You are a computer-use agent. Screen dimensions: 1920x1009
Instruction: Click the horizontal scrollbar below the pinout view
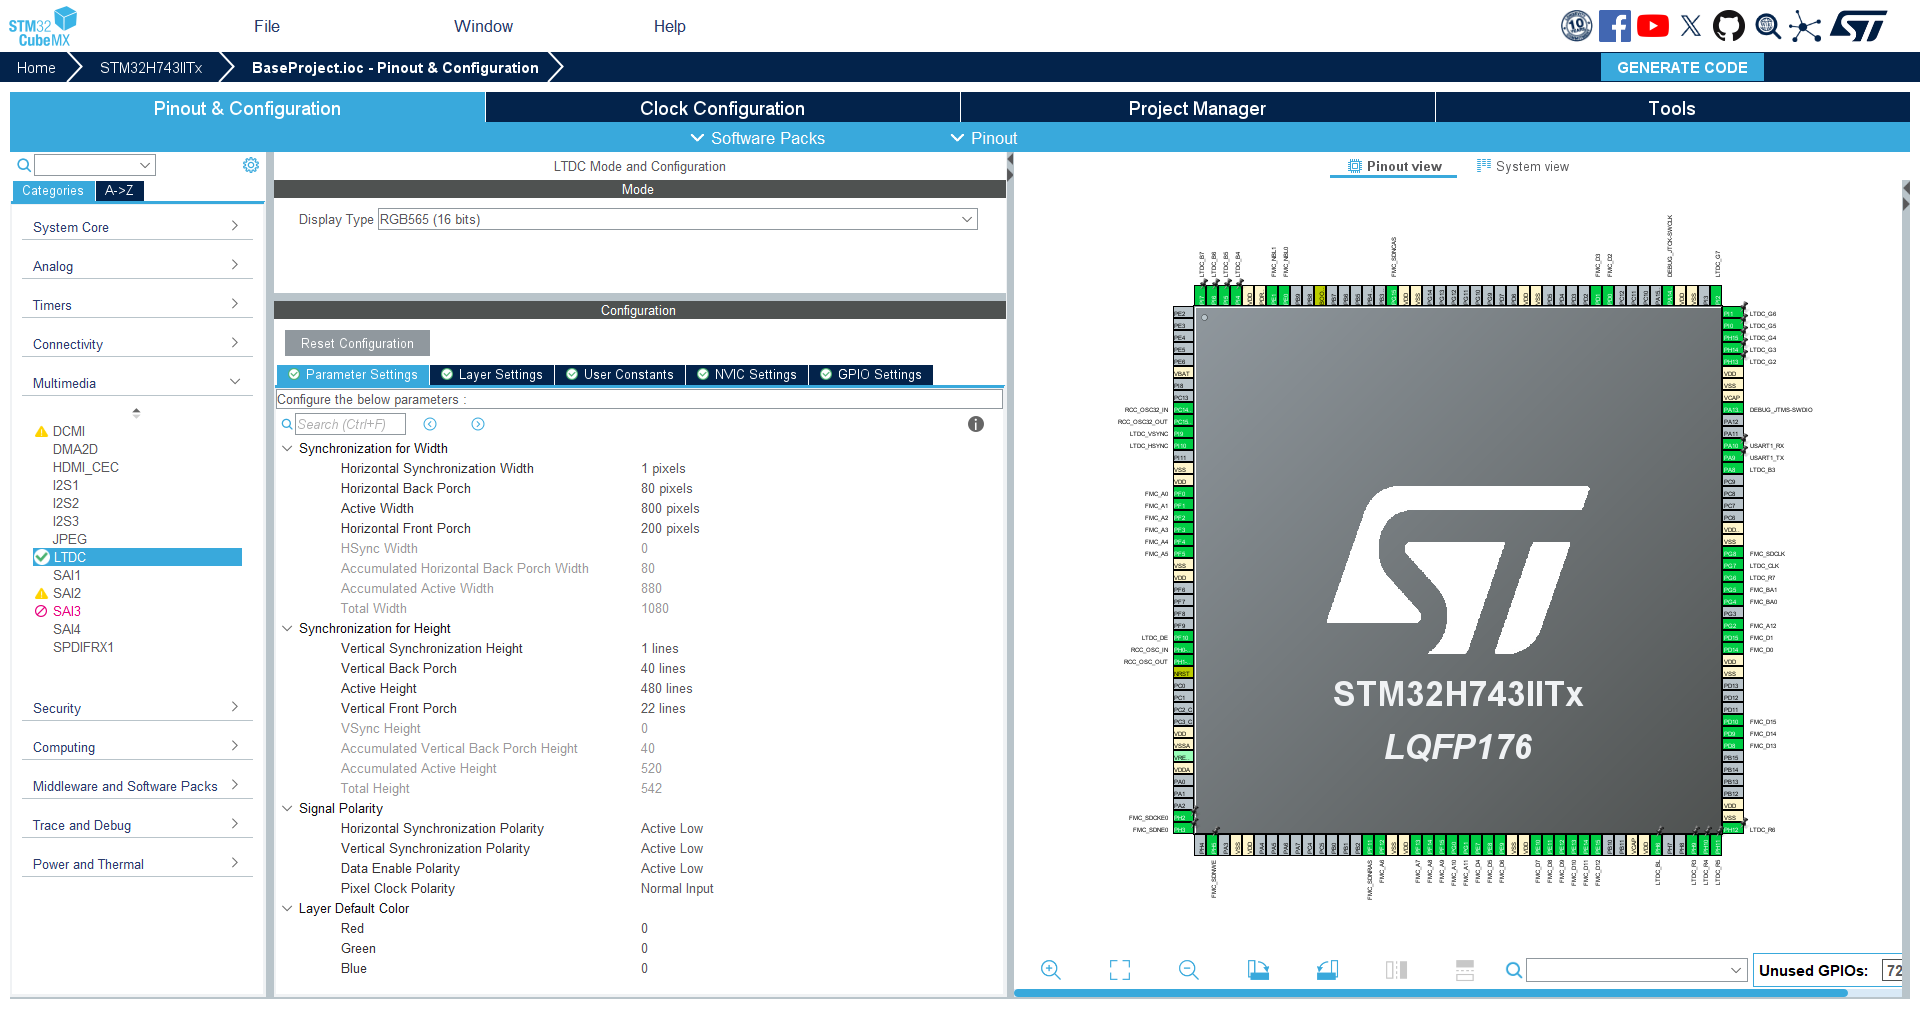tap(1430, 993)
